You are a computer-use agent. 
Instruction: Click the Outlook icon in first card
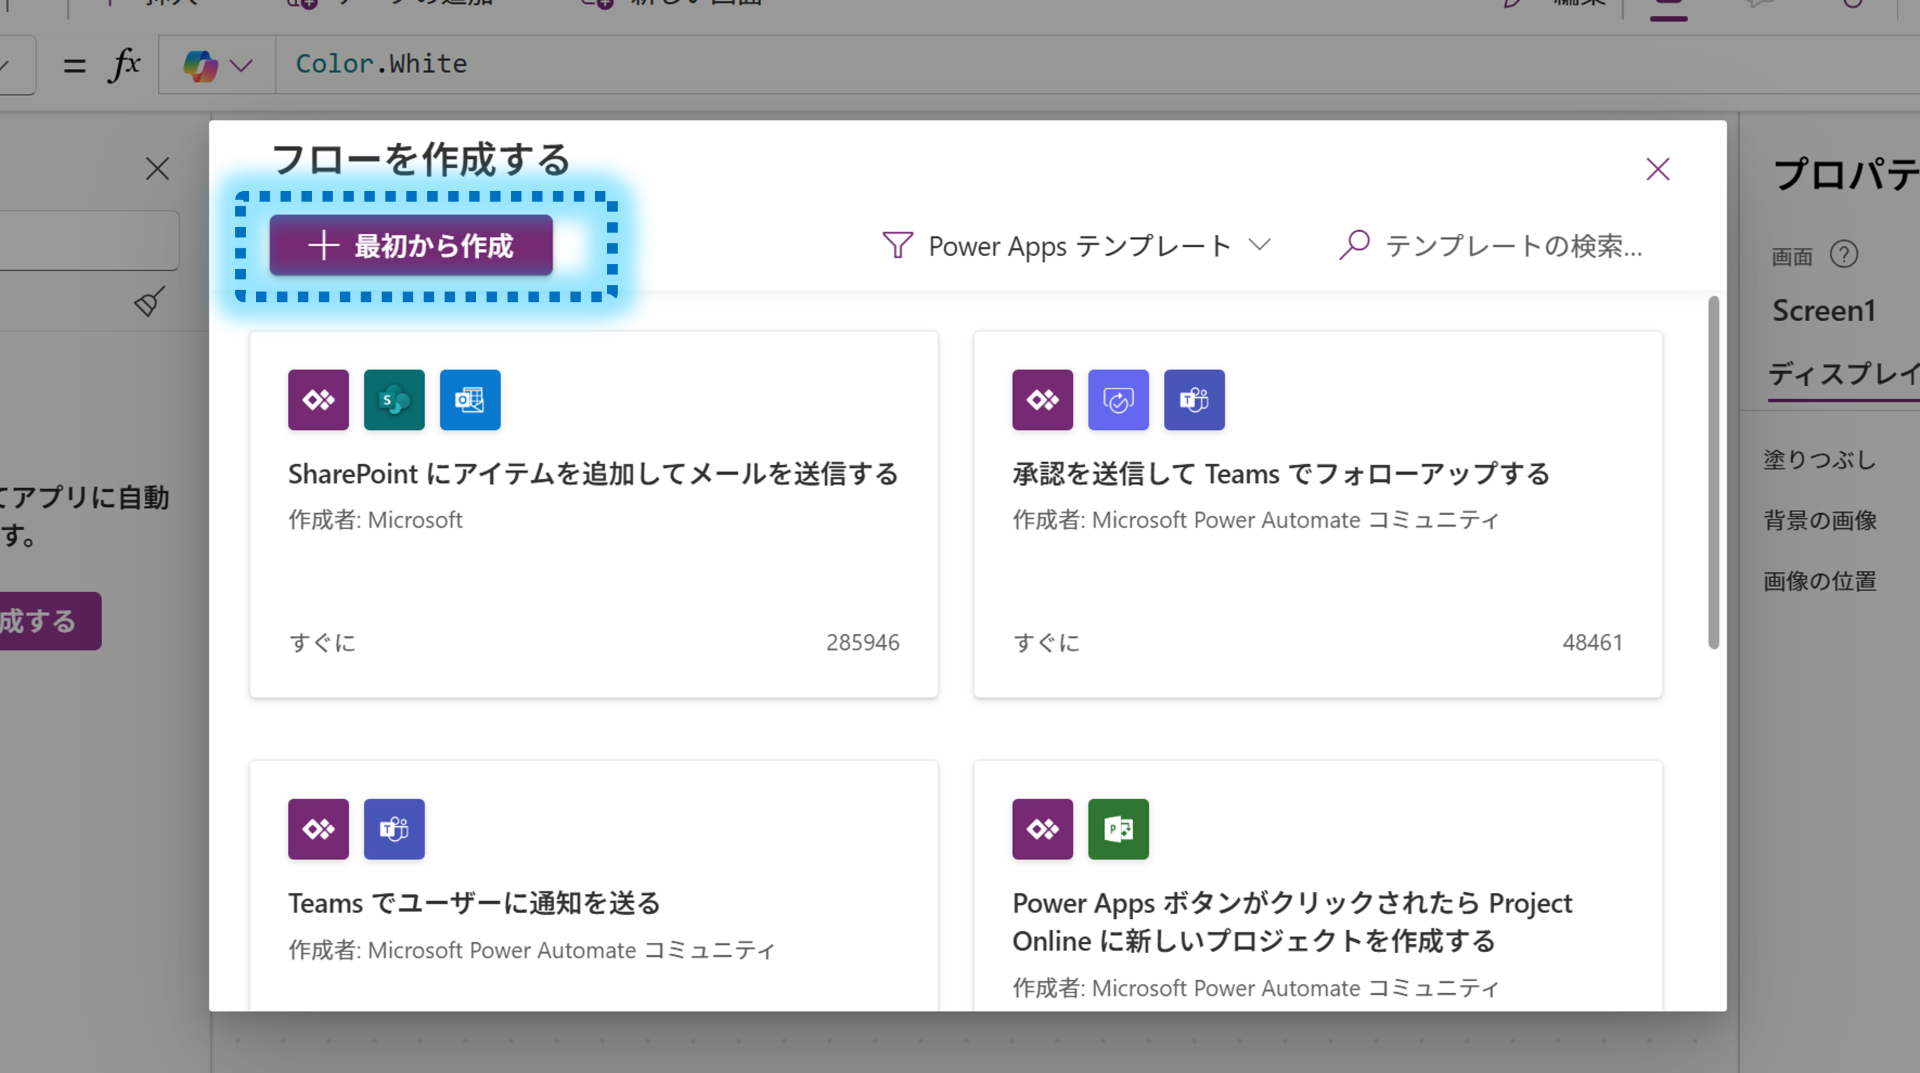click(x=470, y=400)
